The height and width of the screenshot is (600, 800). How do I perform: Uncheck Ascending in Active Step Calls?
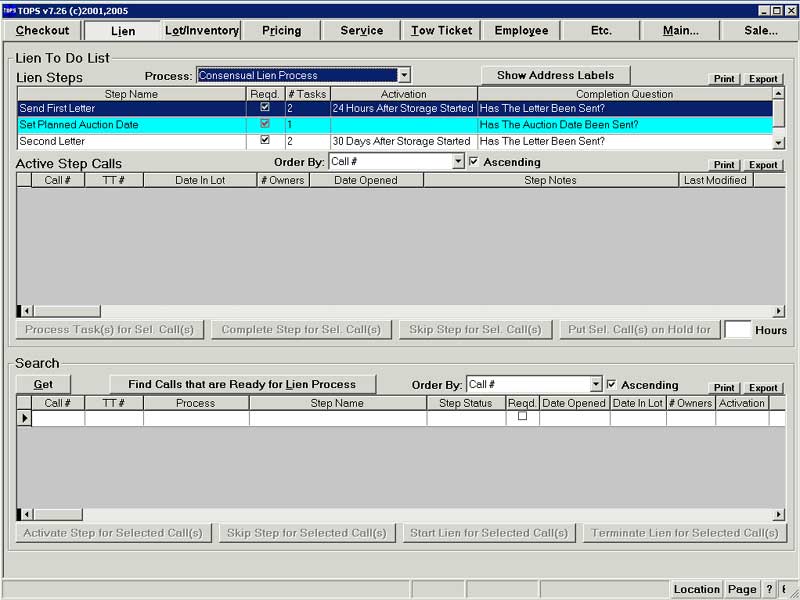click(474, 162)
